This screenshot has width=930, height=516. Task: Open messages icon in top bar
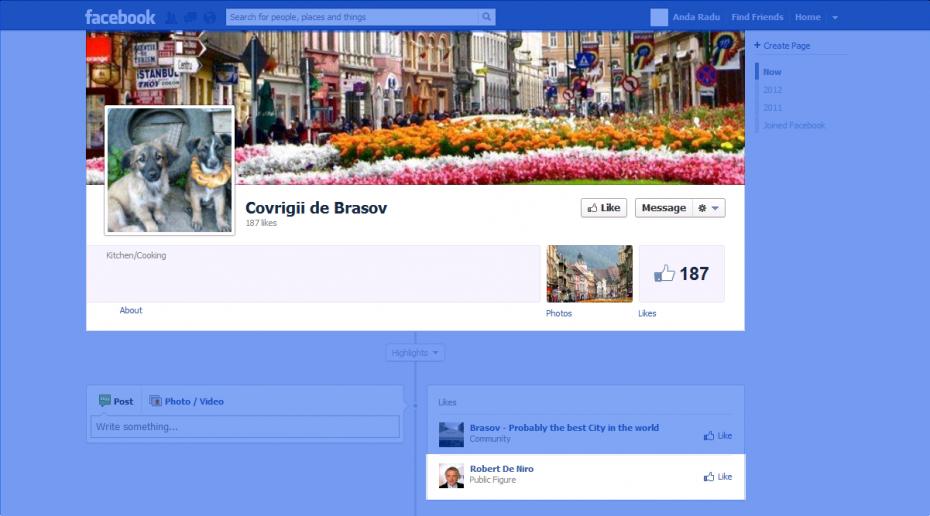click(x=190, y=18)
